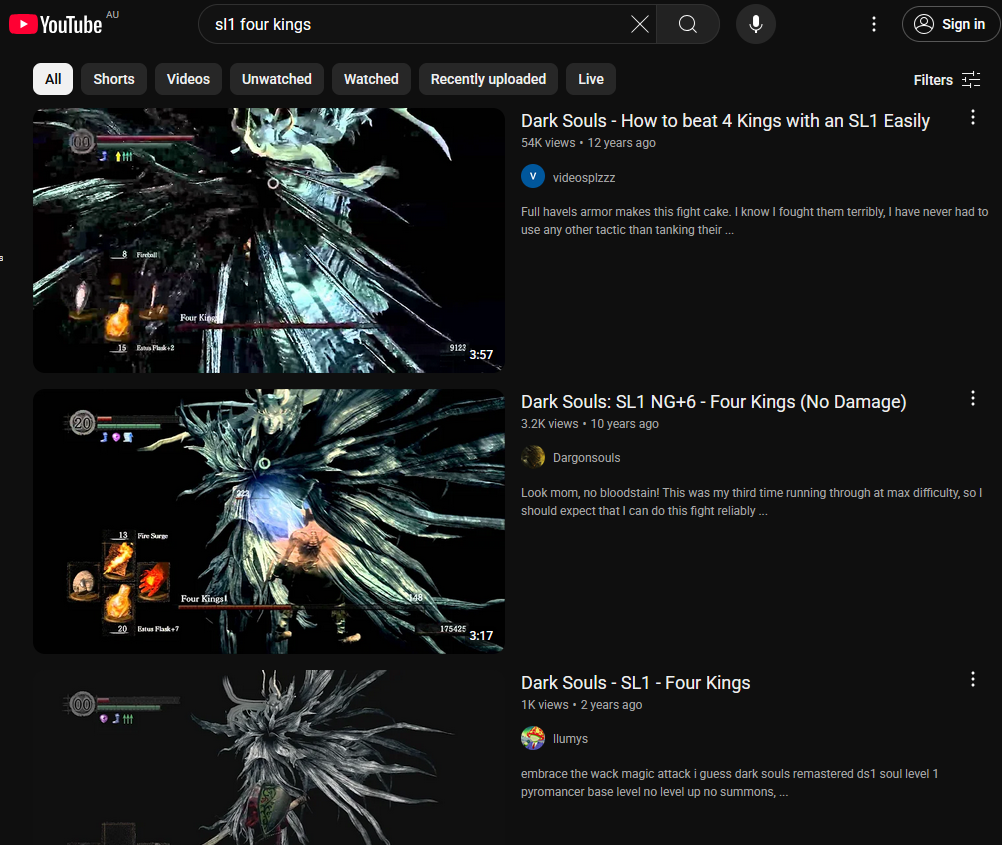Click '54K views • 12 years ago' text

[589, 143]
